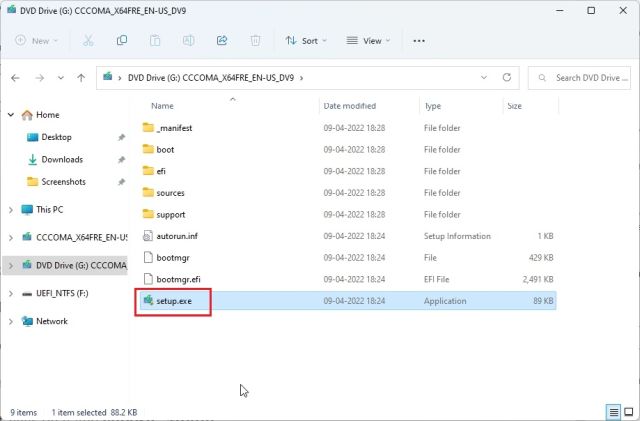This screenshot has height=421, width=640.
Task: Click the _manifest folder icon
Action: coord(148,128)
